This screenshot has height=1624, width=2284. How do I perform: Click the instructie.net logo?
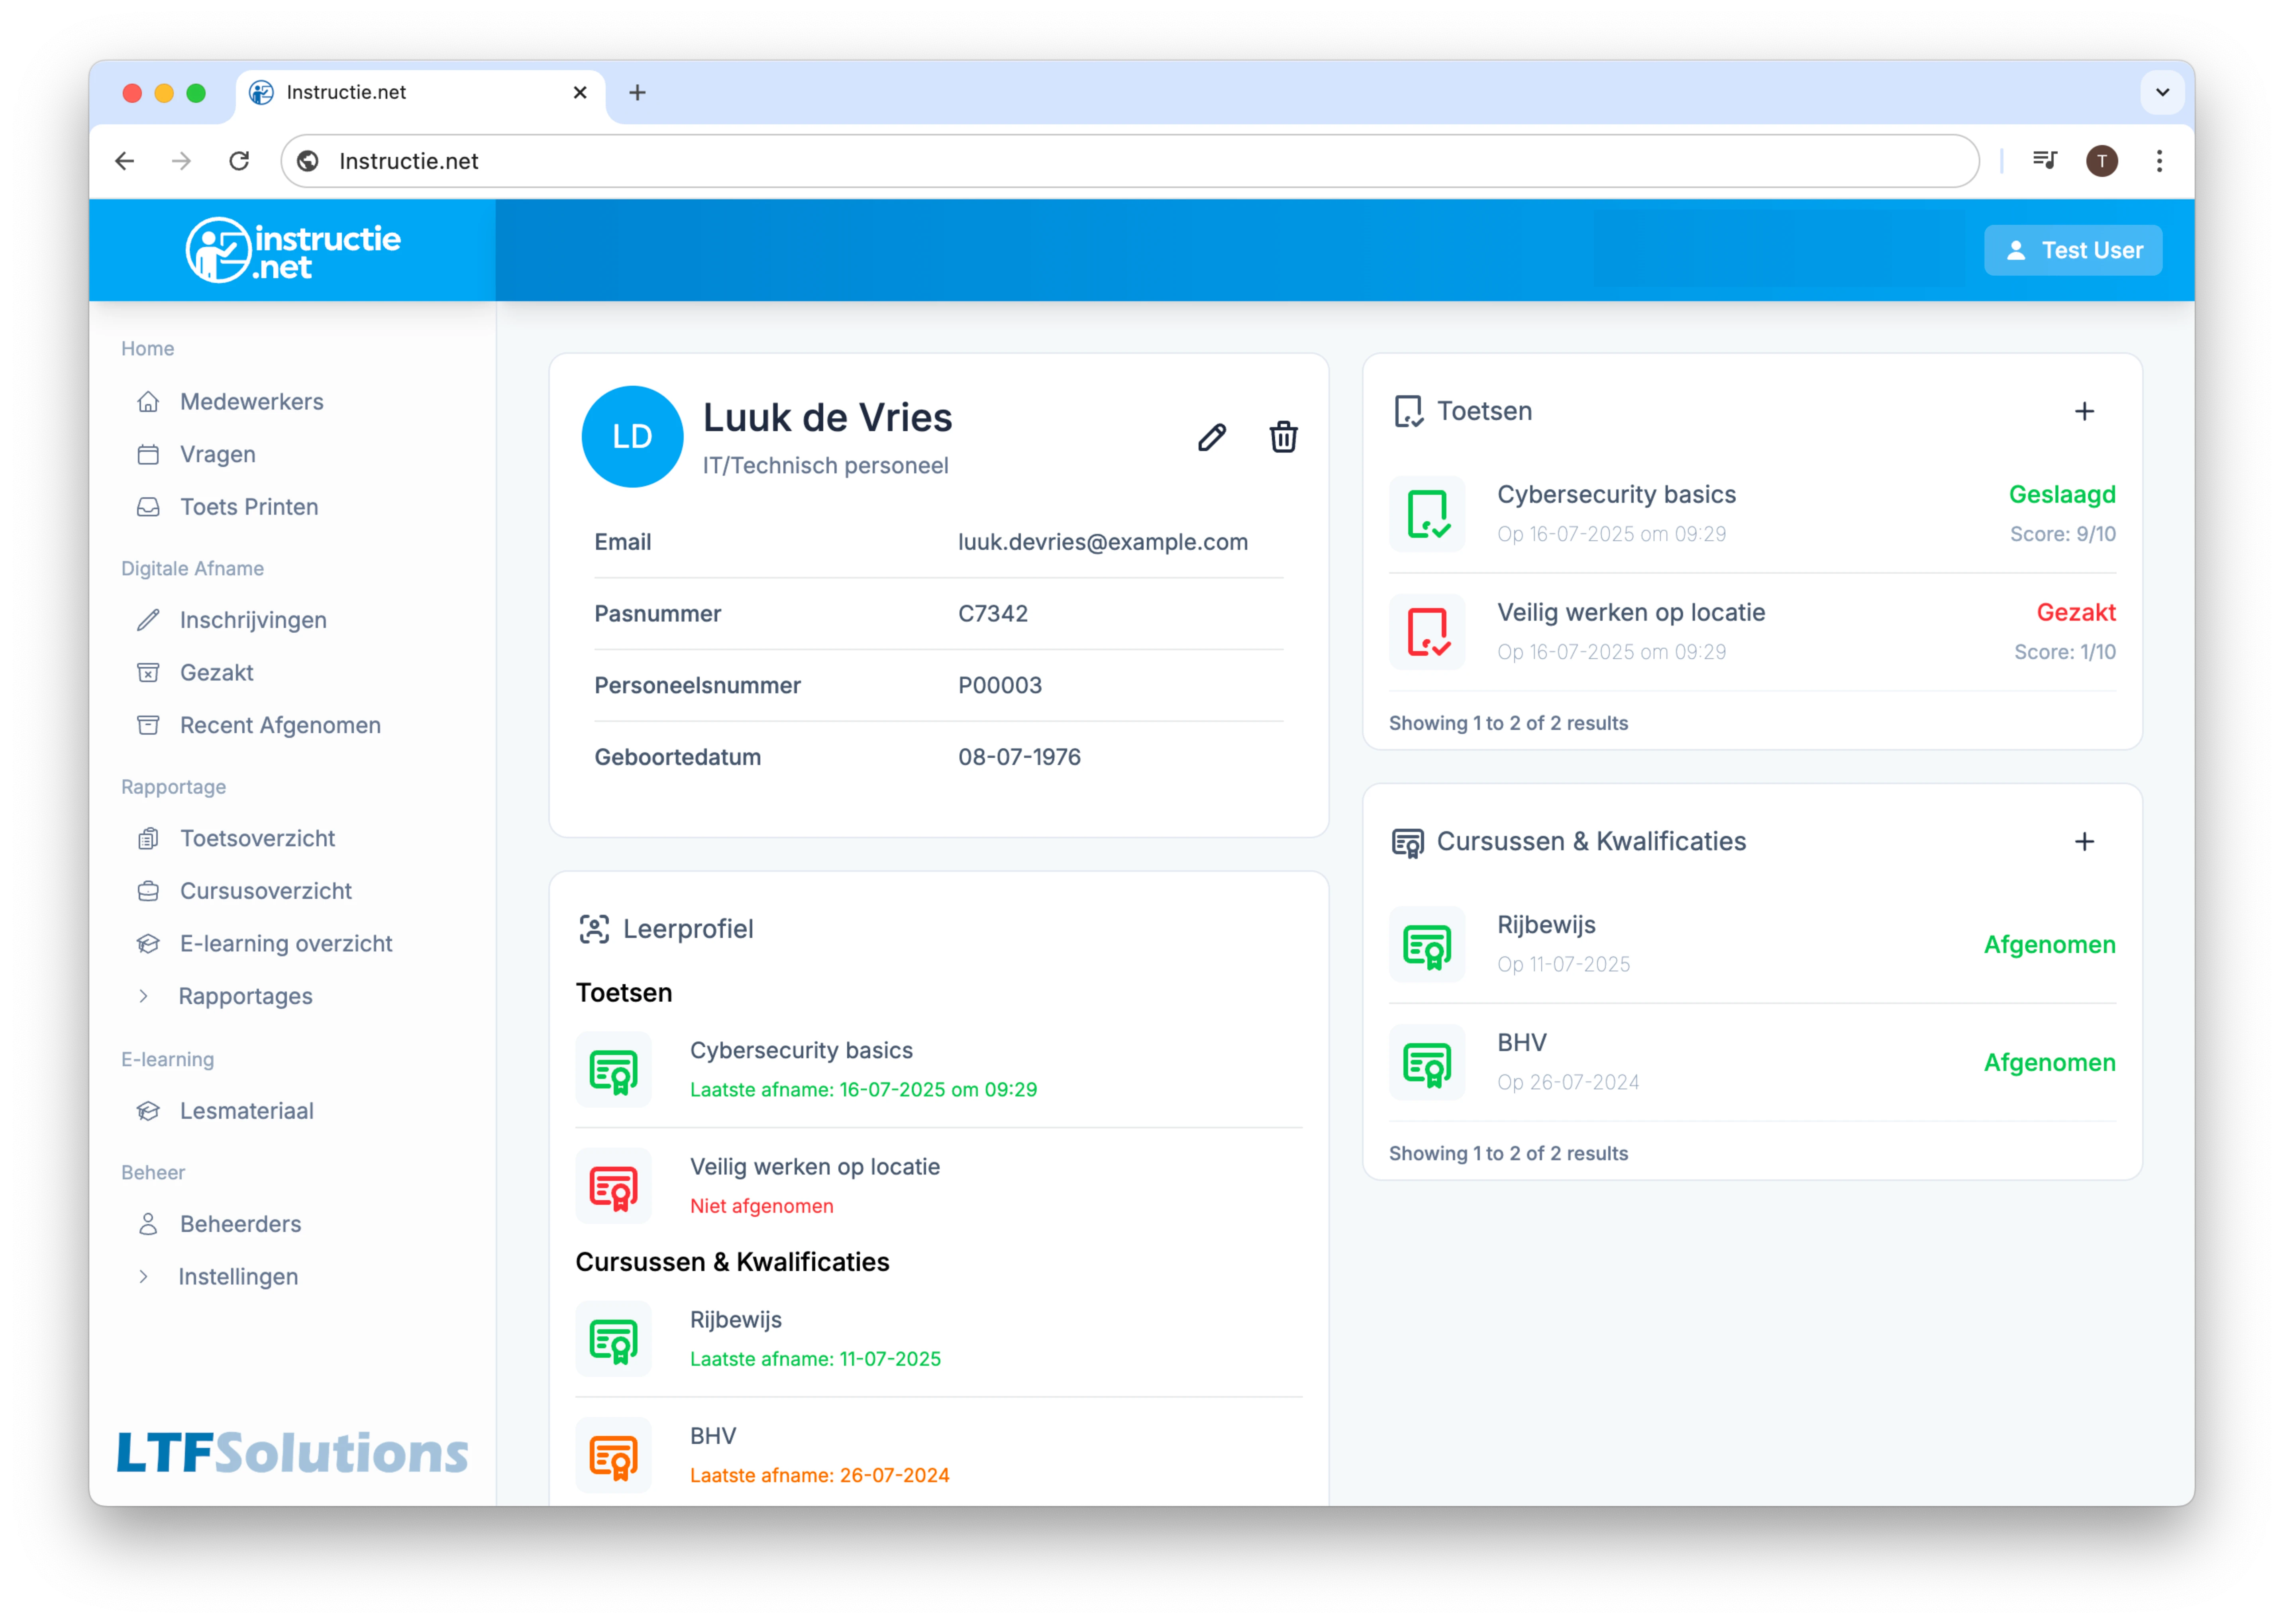293,250
